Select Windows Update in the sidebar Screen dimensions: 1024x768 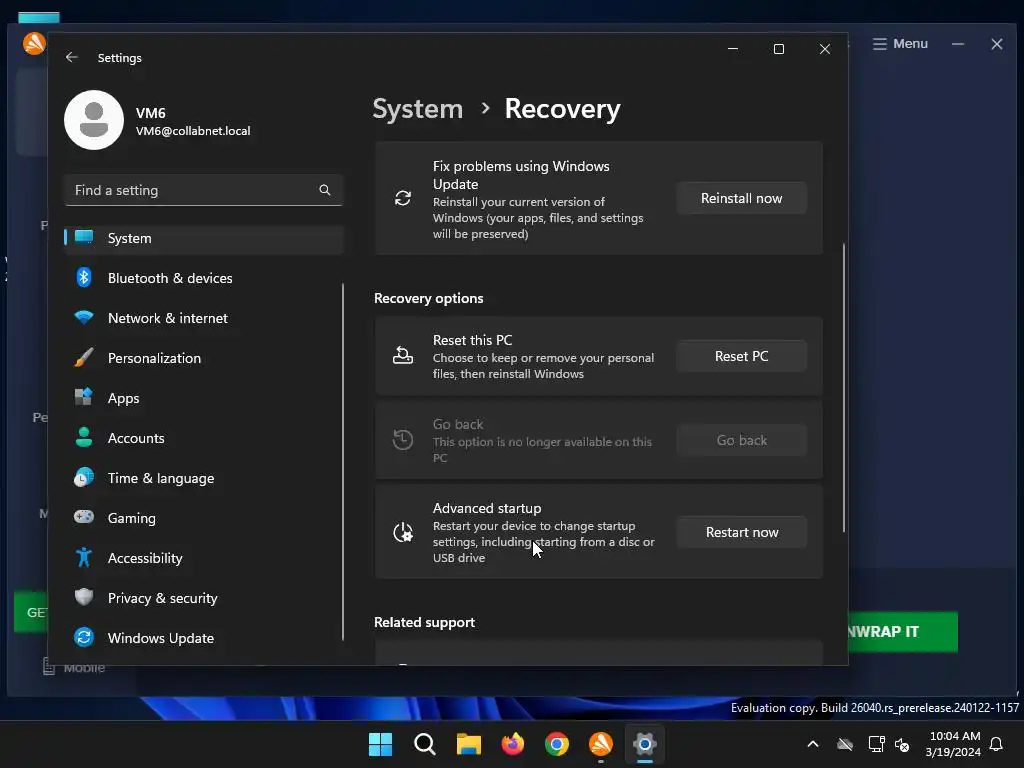point(204,637)
